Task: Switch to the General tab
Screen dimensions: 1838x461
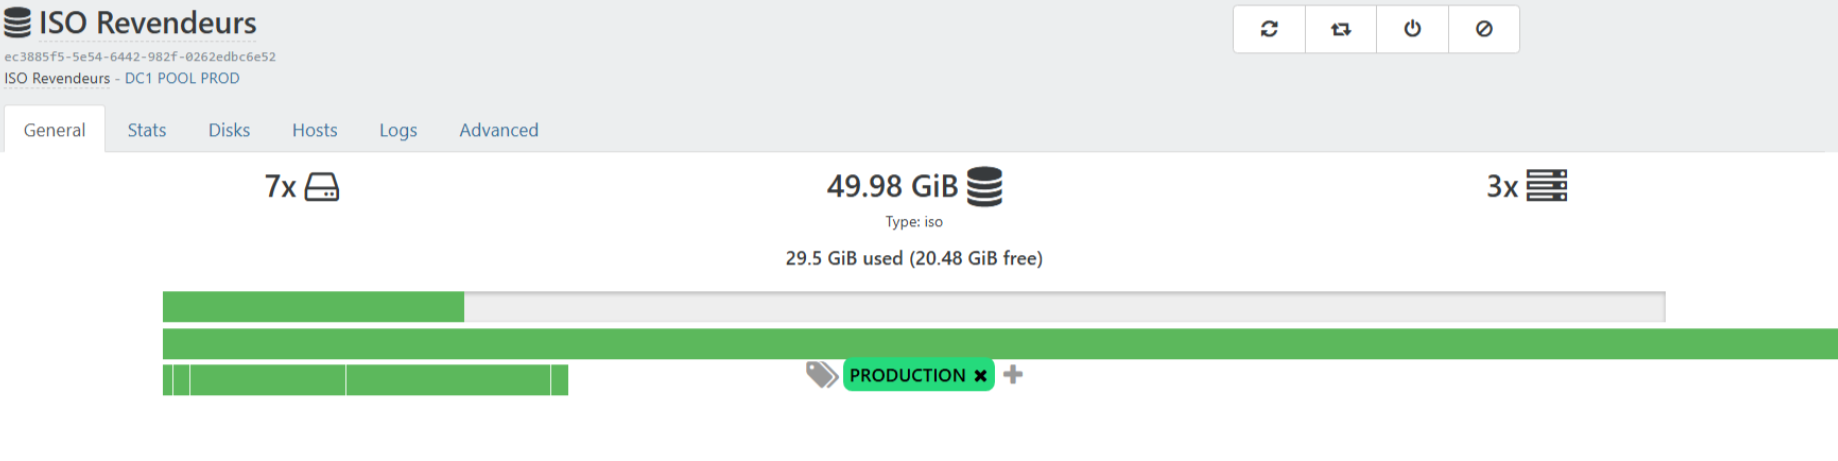Action: point(55,130)
